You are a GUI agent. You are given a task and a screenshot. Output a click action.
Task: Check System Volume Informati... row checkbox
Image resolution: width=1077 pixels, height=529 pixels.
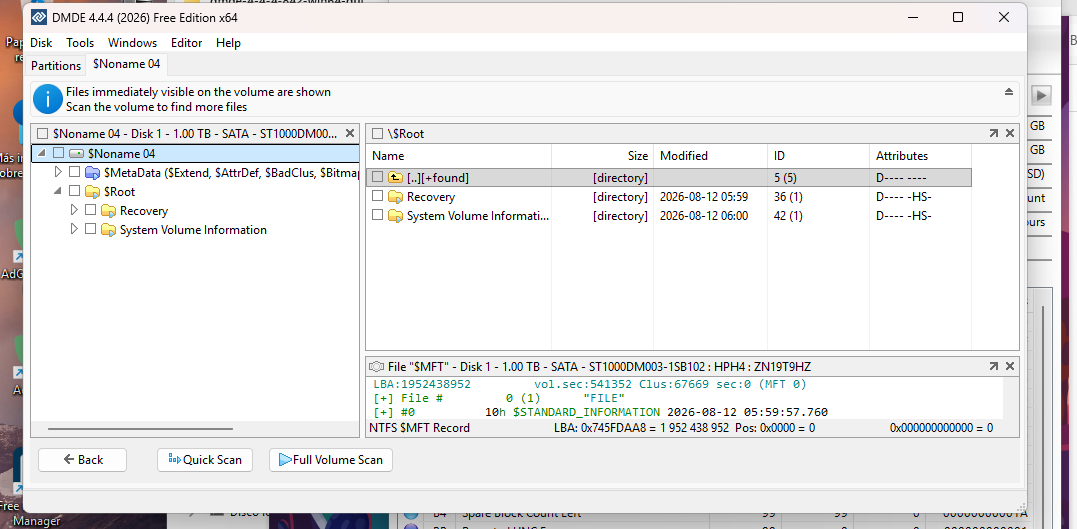pos(377,216)
